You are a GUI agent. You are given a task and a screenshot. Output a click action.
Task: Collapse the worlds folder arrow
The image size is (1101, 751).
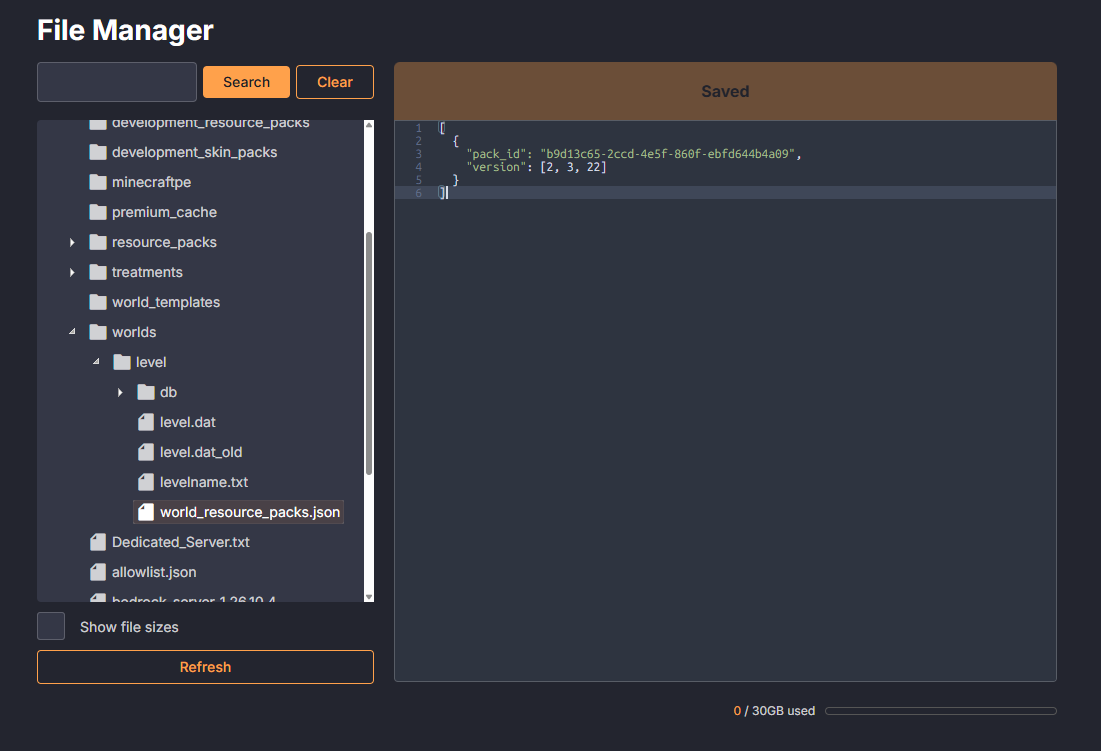[x=72, y=332]
